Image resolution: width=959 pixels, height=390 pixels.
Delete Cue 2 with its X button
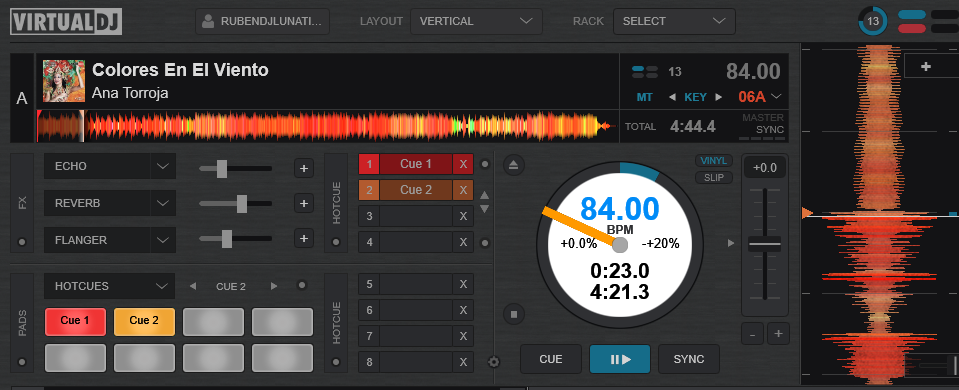coord(463,190)
